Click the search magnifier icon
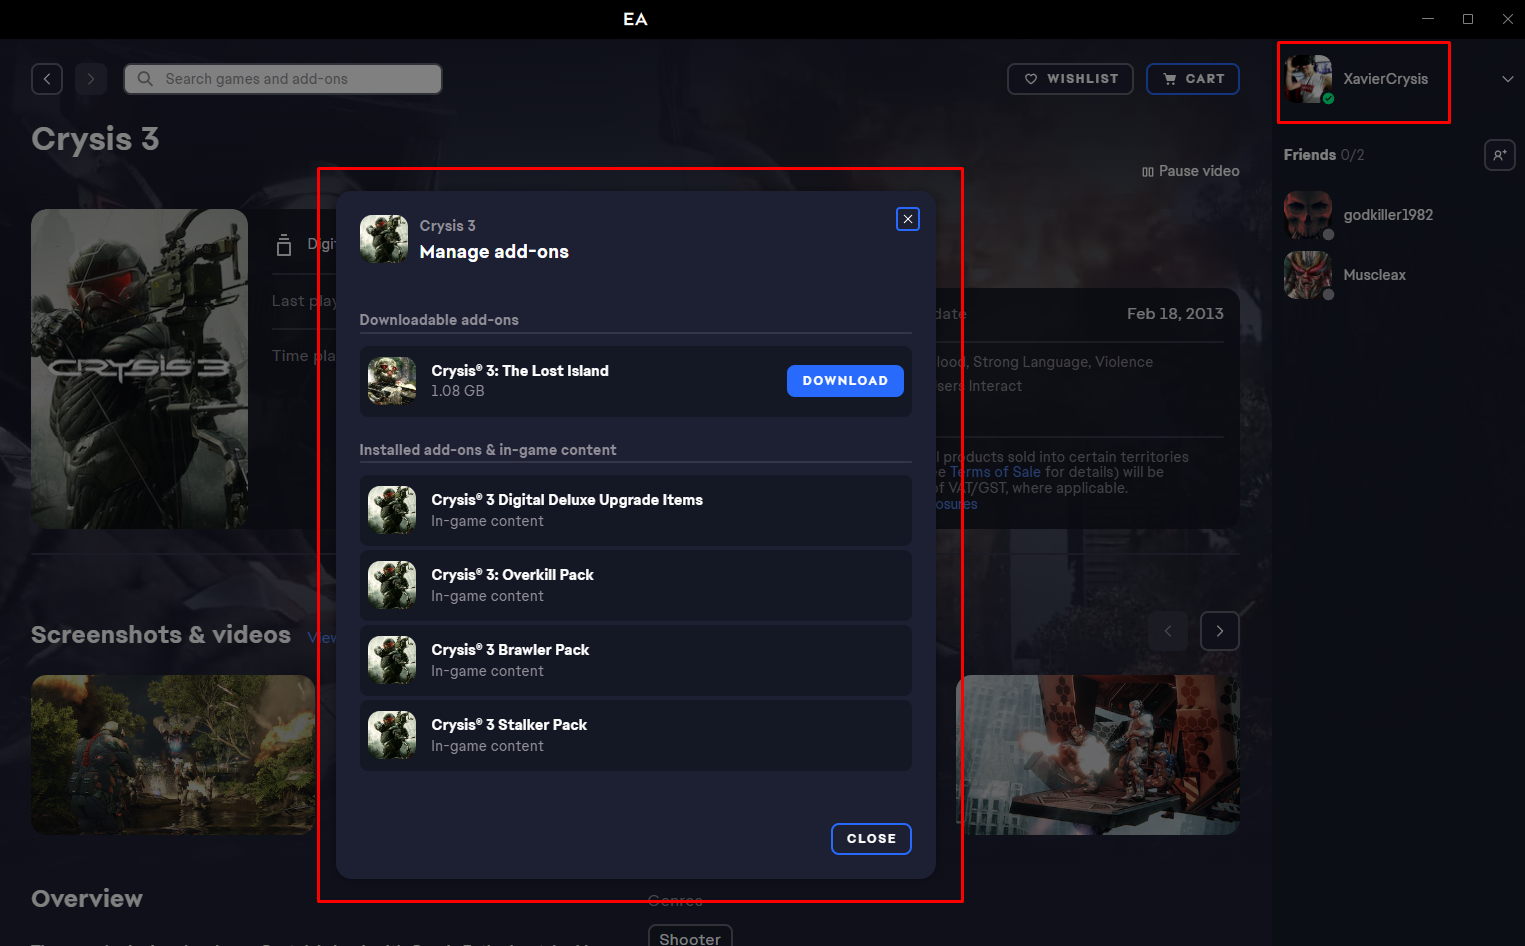Screen dimensions: 1525x946 click(145, 79)
